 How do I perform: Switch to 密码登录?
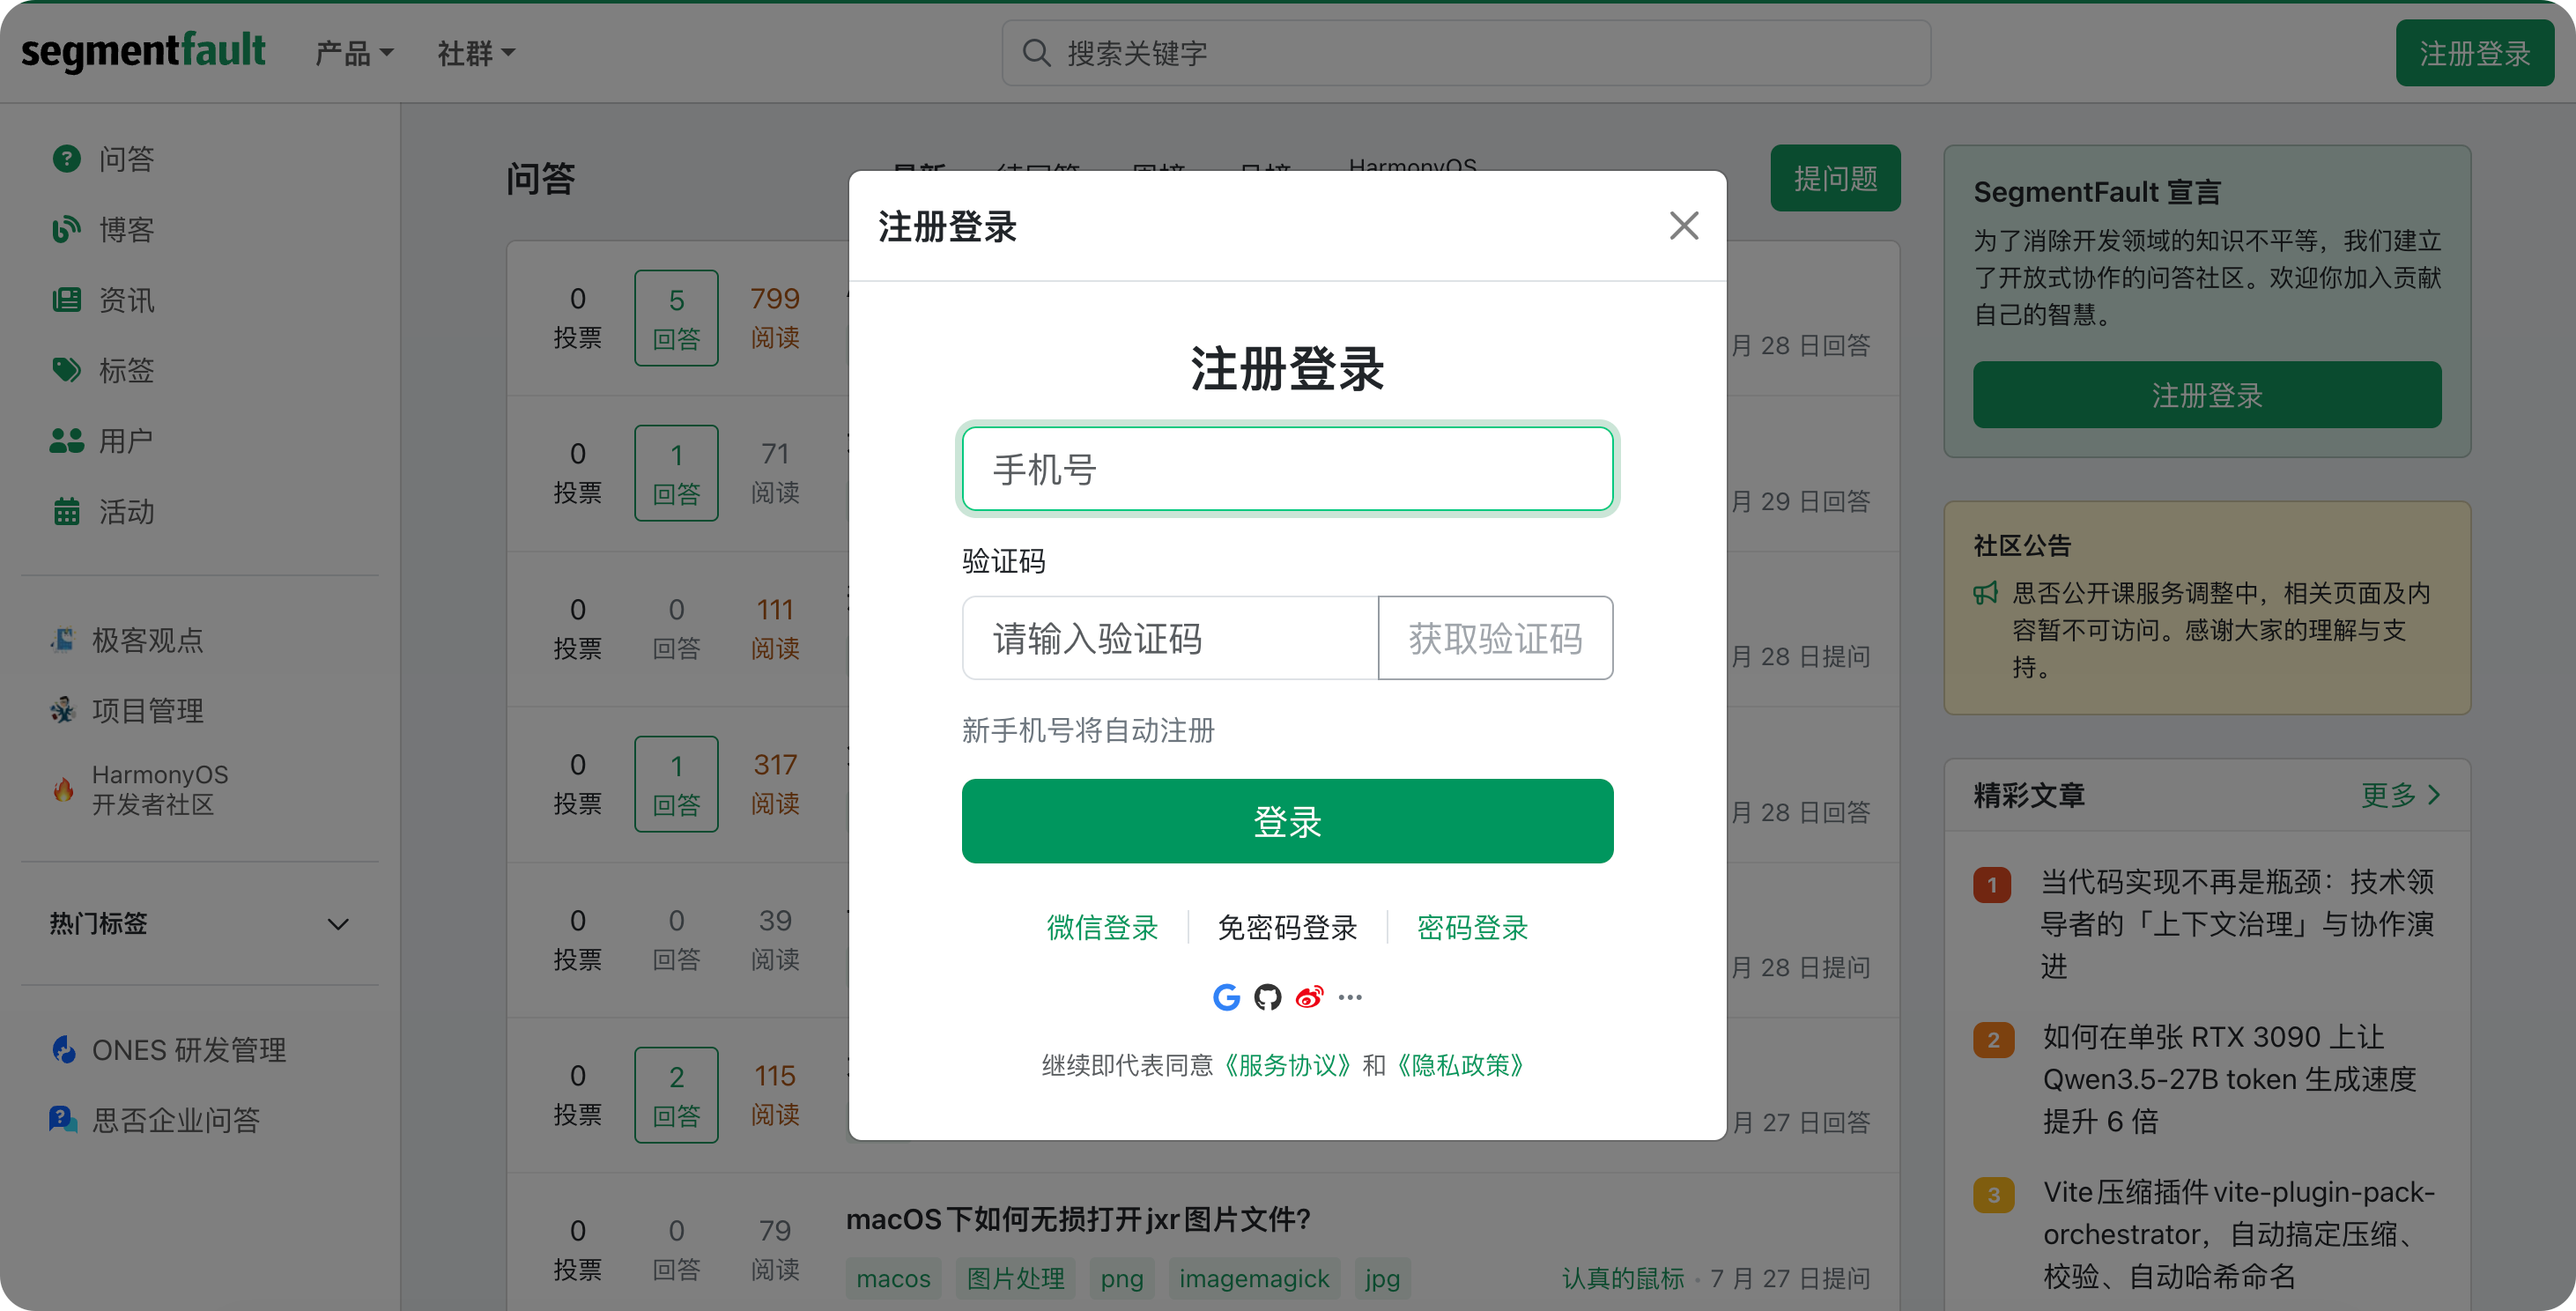pyautogui.click(x=1472, y=928)
